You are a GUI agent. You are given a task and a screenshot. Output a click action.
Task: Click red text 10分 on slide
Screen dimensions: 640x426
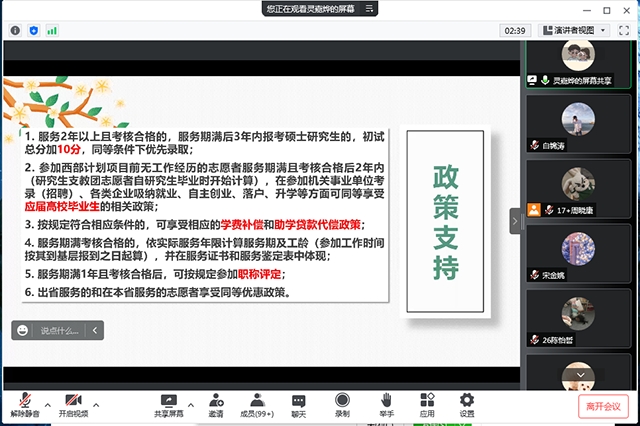(69, 149)
